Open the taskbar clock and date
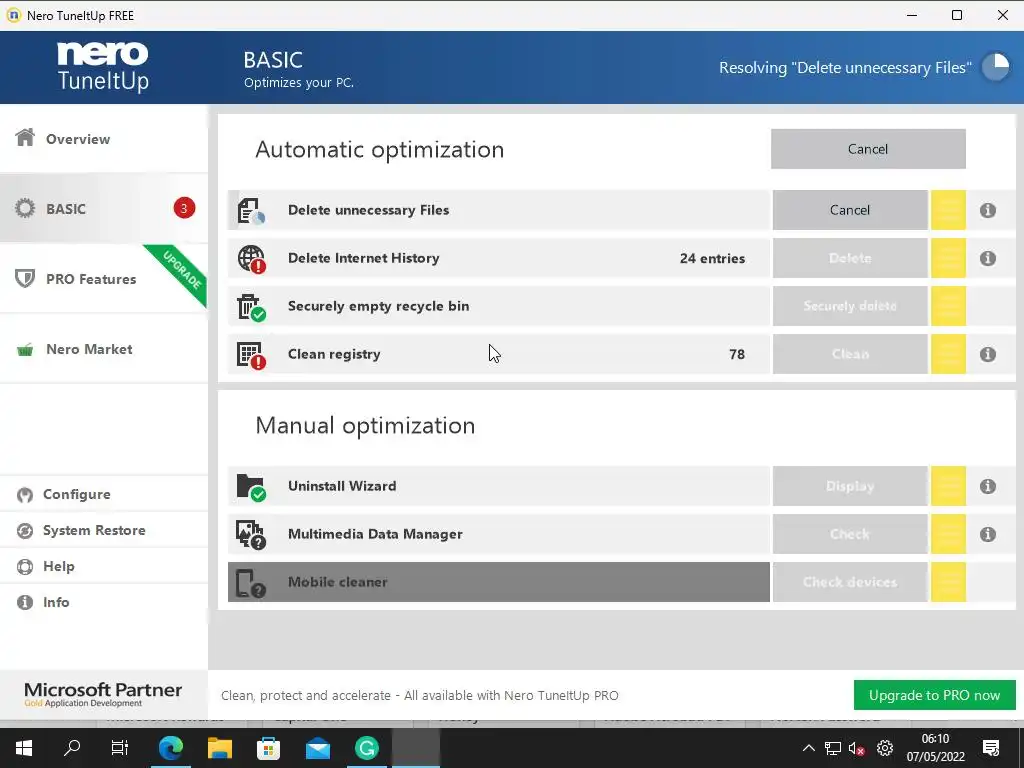The image size is (1024, 768). click(x=935, y=748)
